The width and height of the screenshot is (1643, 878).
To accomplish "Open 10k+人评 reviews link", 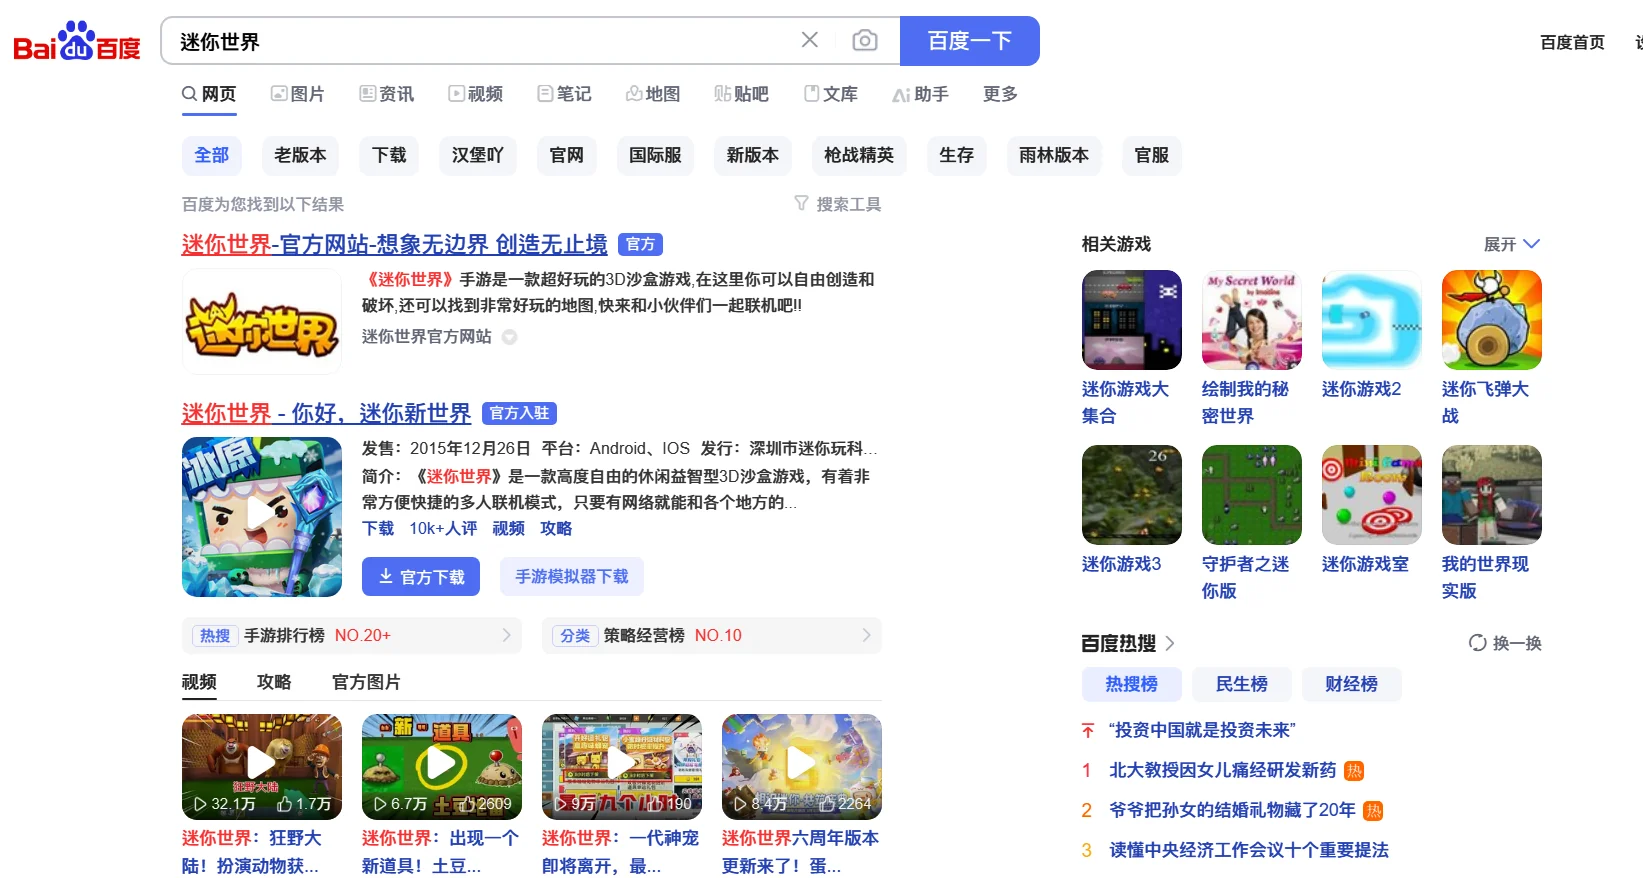I will (443, 528).
